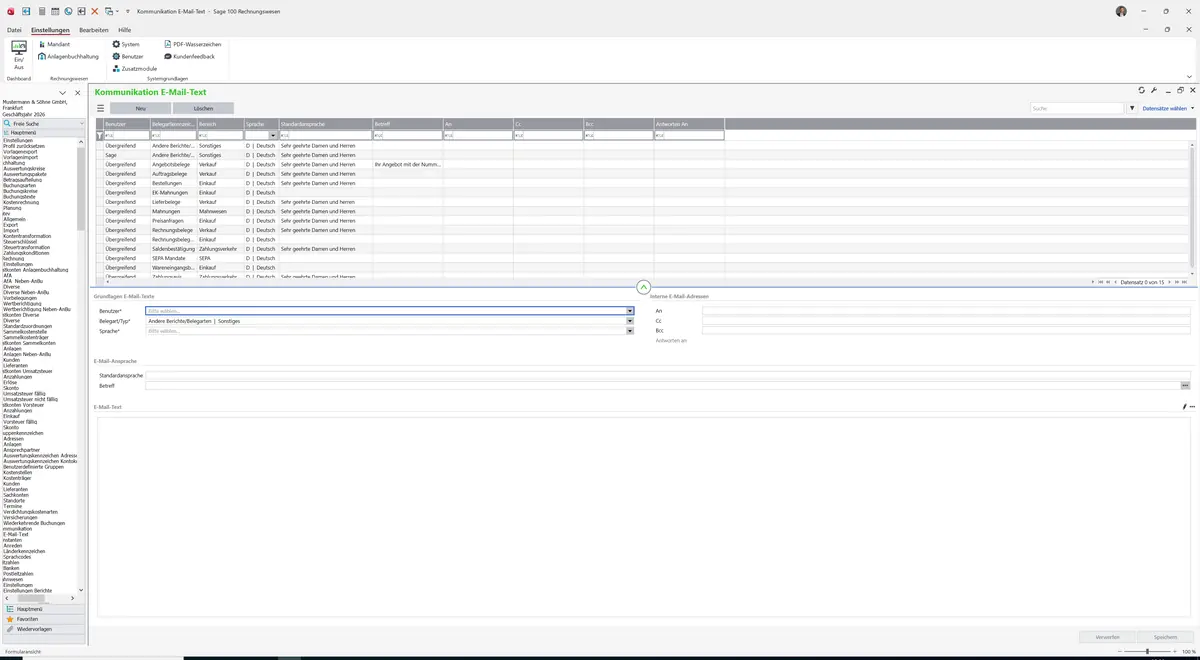This screenshot has height=660, width=1200.
Task: Open the Datensätze wählen dropdown
Action: (1168, 108)
